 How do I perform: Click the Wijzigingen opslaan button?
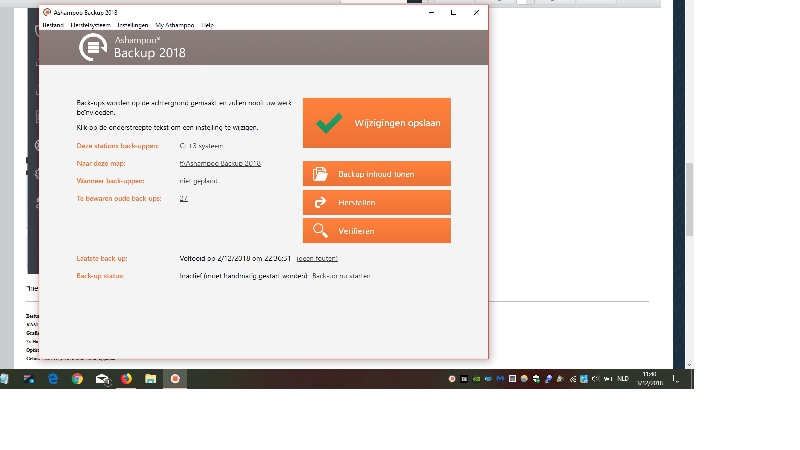coord(377,123)
